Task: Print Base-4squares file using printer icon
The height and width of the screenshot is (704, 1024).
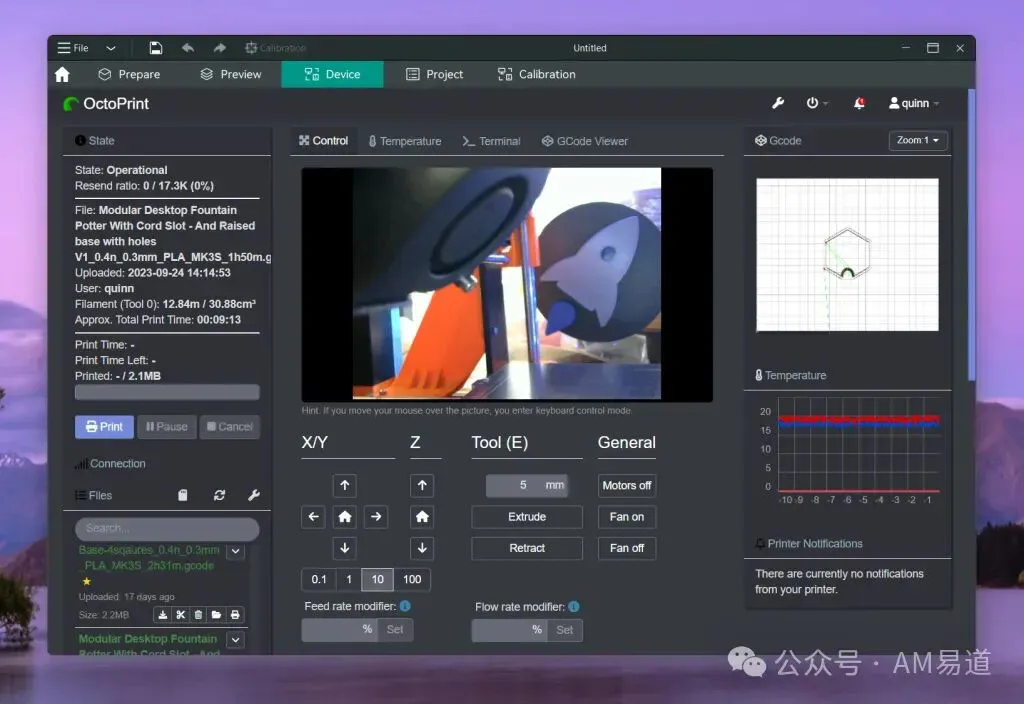Action: [235, 615]
